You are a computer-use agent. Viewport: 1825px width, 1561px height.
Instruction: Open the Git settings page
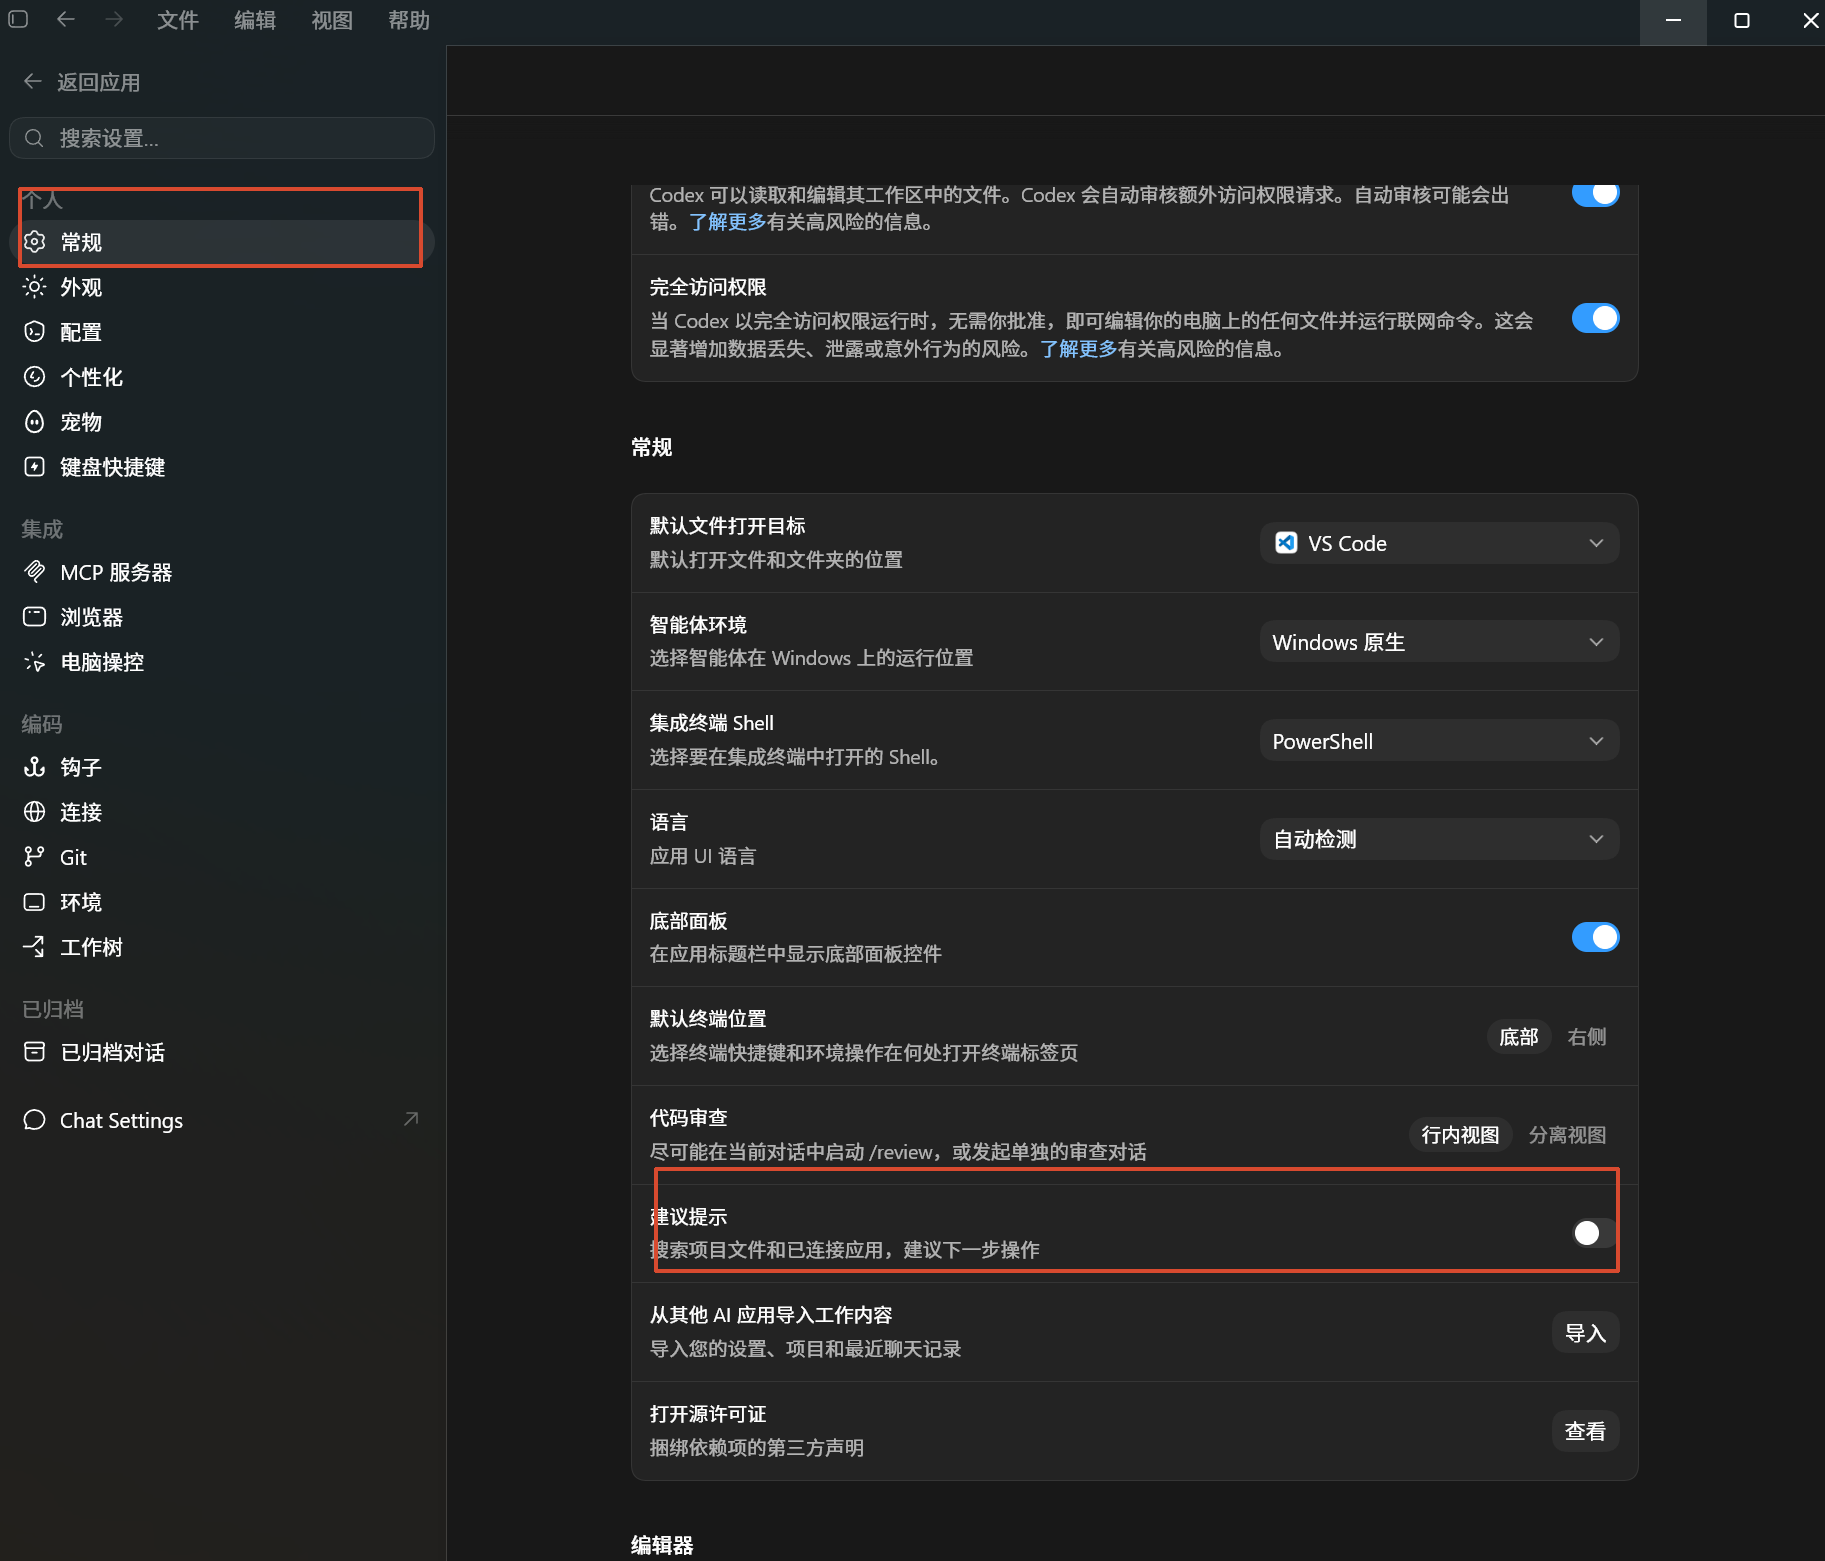point(222,857)
